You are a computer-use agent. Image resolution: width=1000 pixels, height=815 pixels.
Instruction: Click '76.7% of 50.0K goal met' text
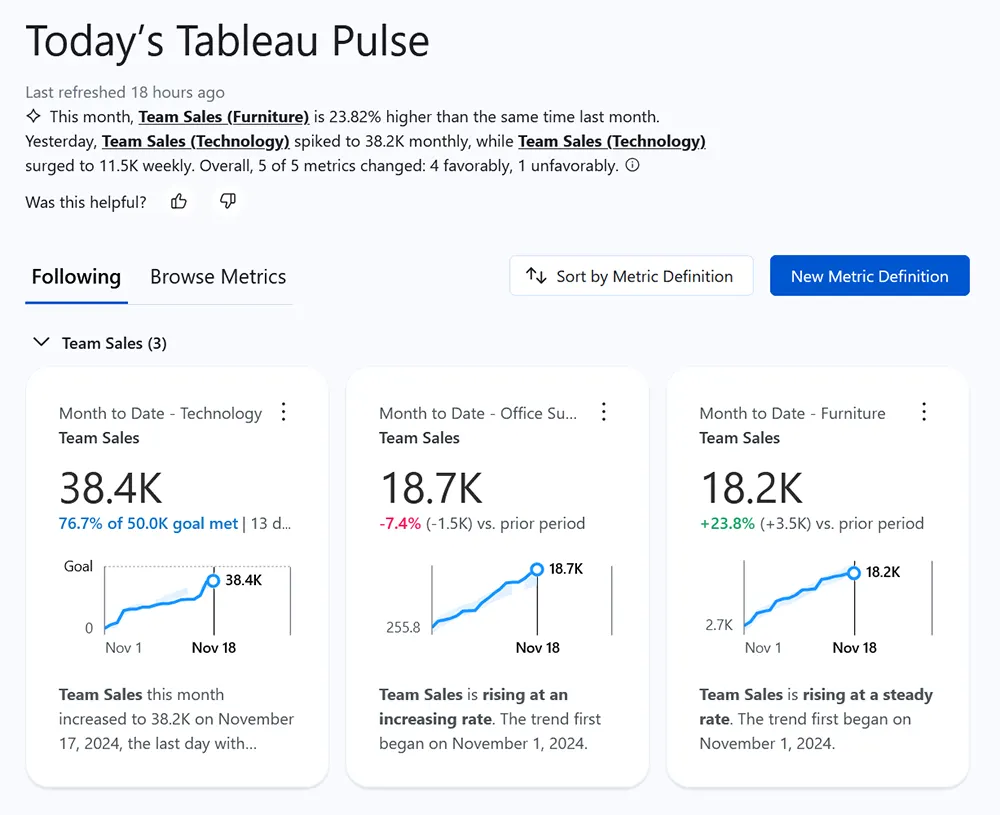(148, 524)
